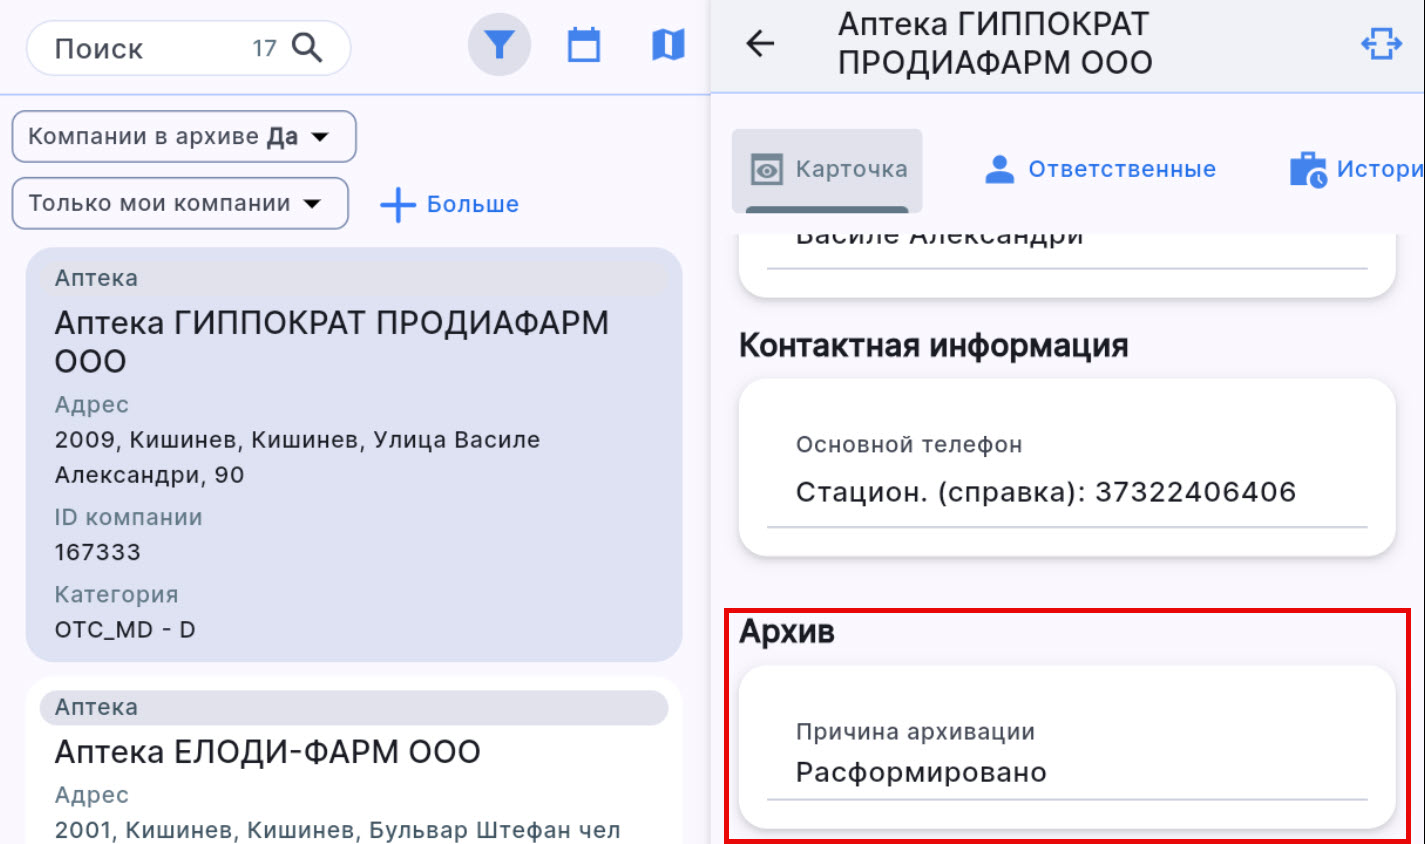Click the eye icon inside Карточка tab
1425x844 pixels.
click(767, 169)
